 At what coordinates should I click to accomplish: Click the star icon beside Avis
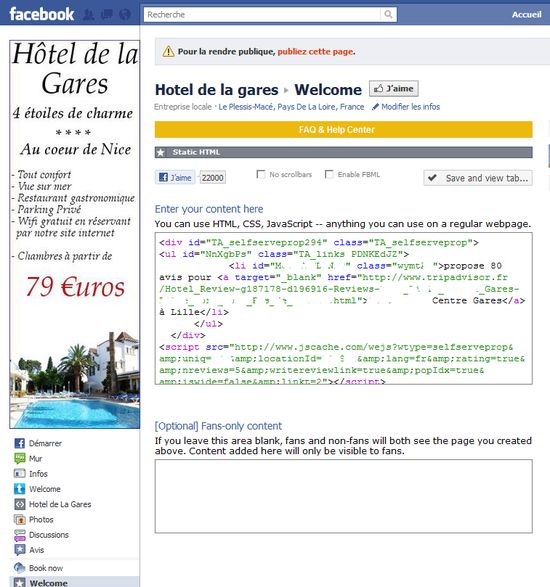coord(19,550)
